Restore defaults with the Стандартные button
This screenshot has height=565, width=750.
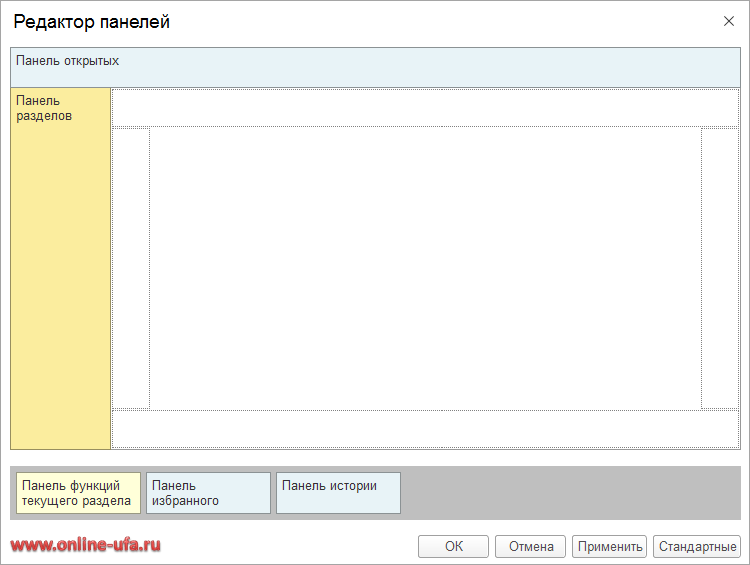pyautogui.click(x=697, y=547)
